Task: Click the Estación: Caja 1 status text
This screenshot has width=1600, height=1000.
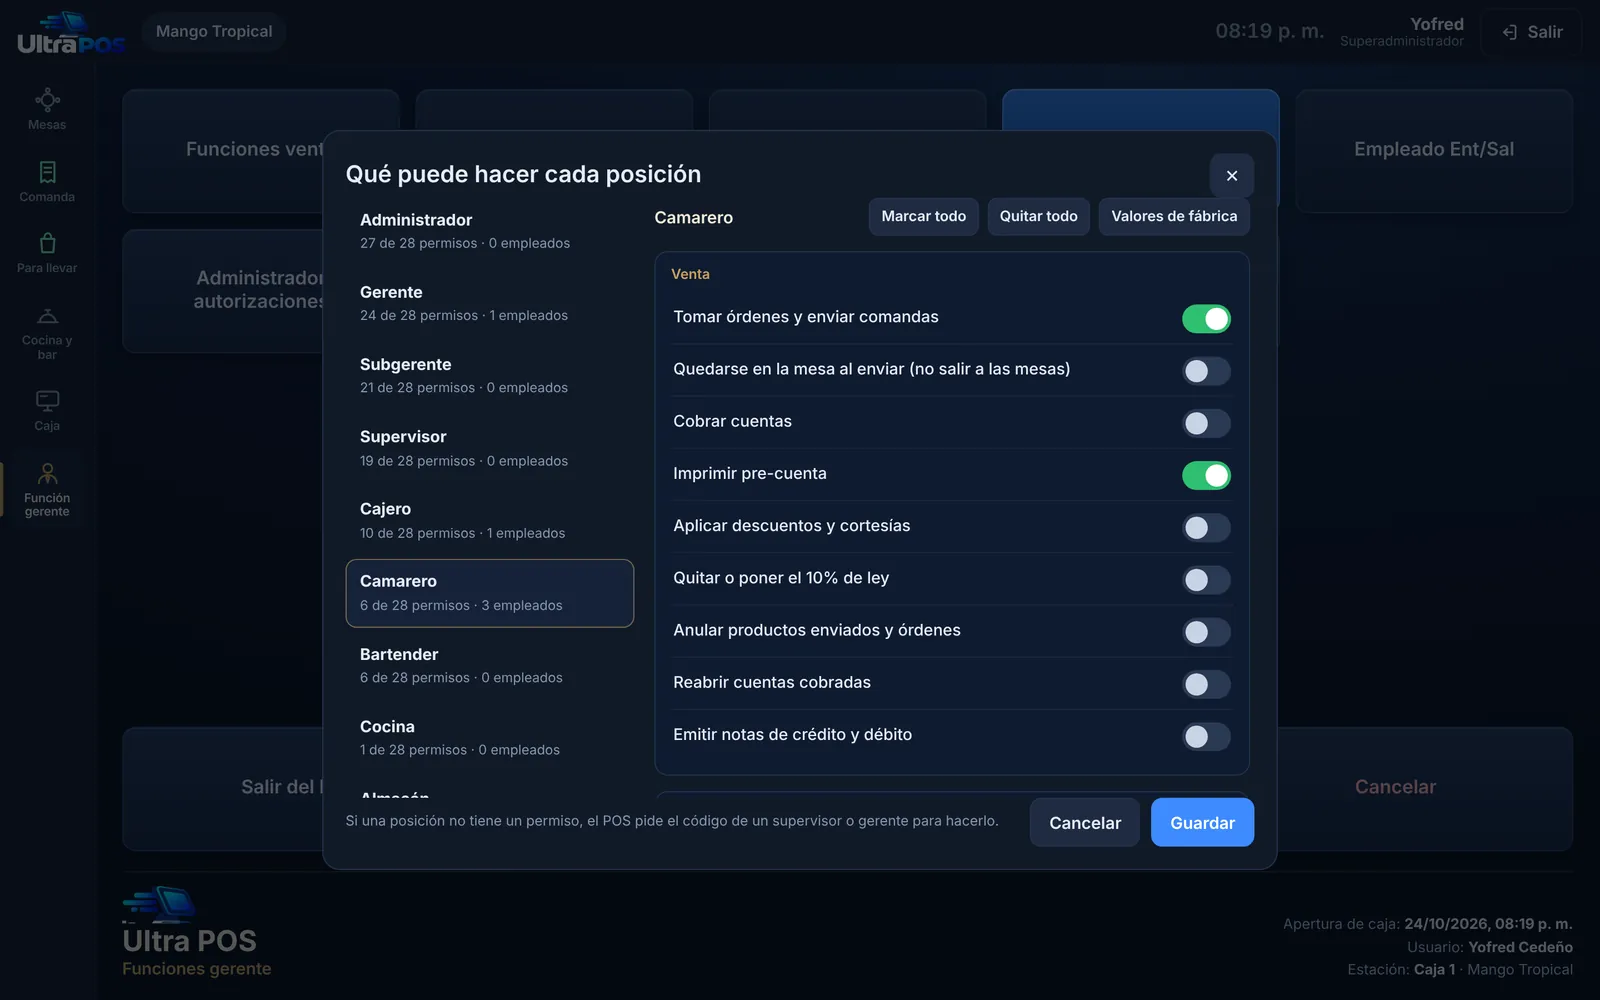Action: click(1459, 970)
